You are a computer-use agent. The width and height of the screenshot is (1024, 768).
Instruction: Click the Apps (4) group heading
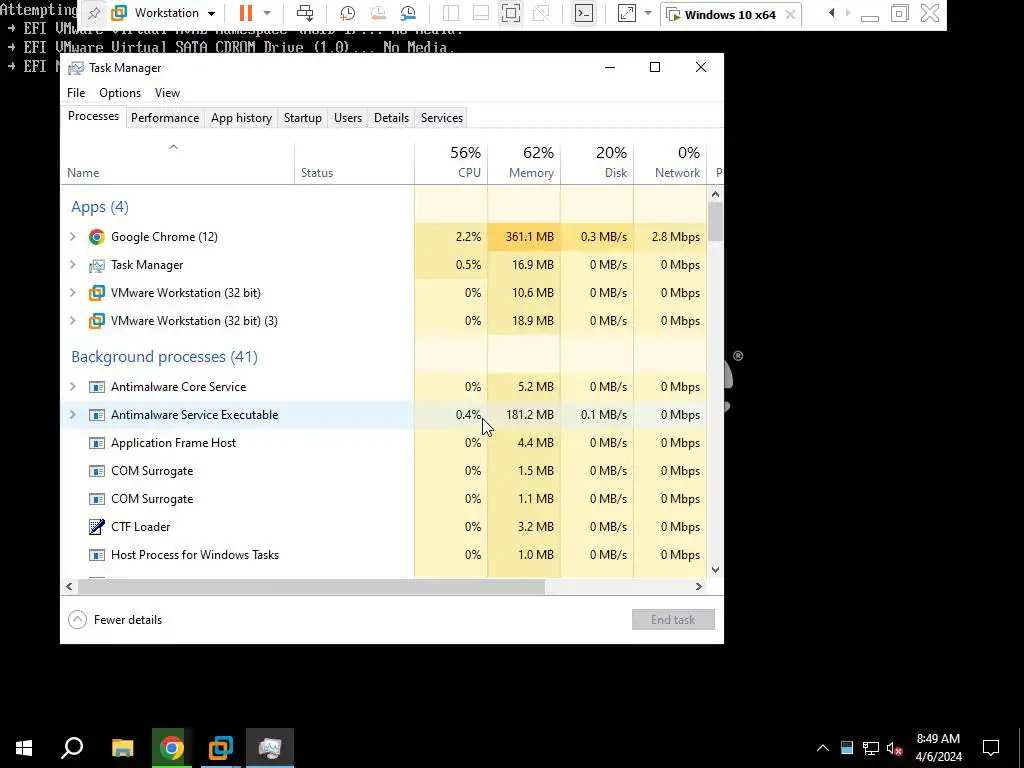[100, 207]
